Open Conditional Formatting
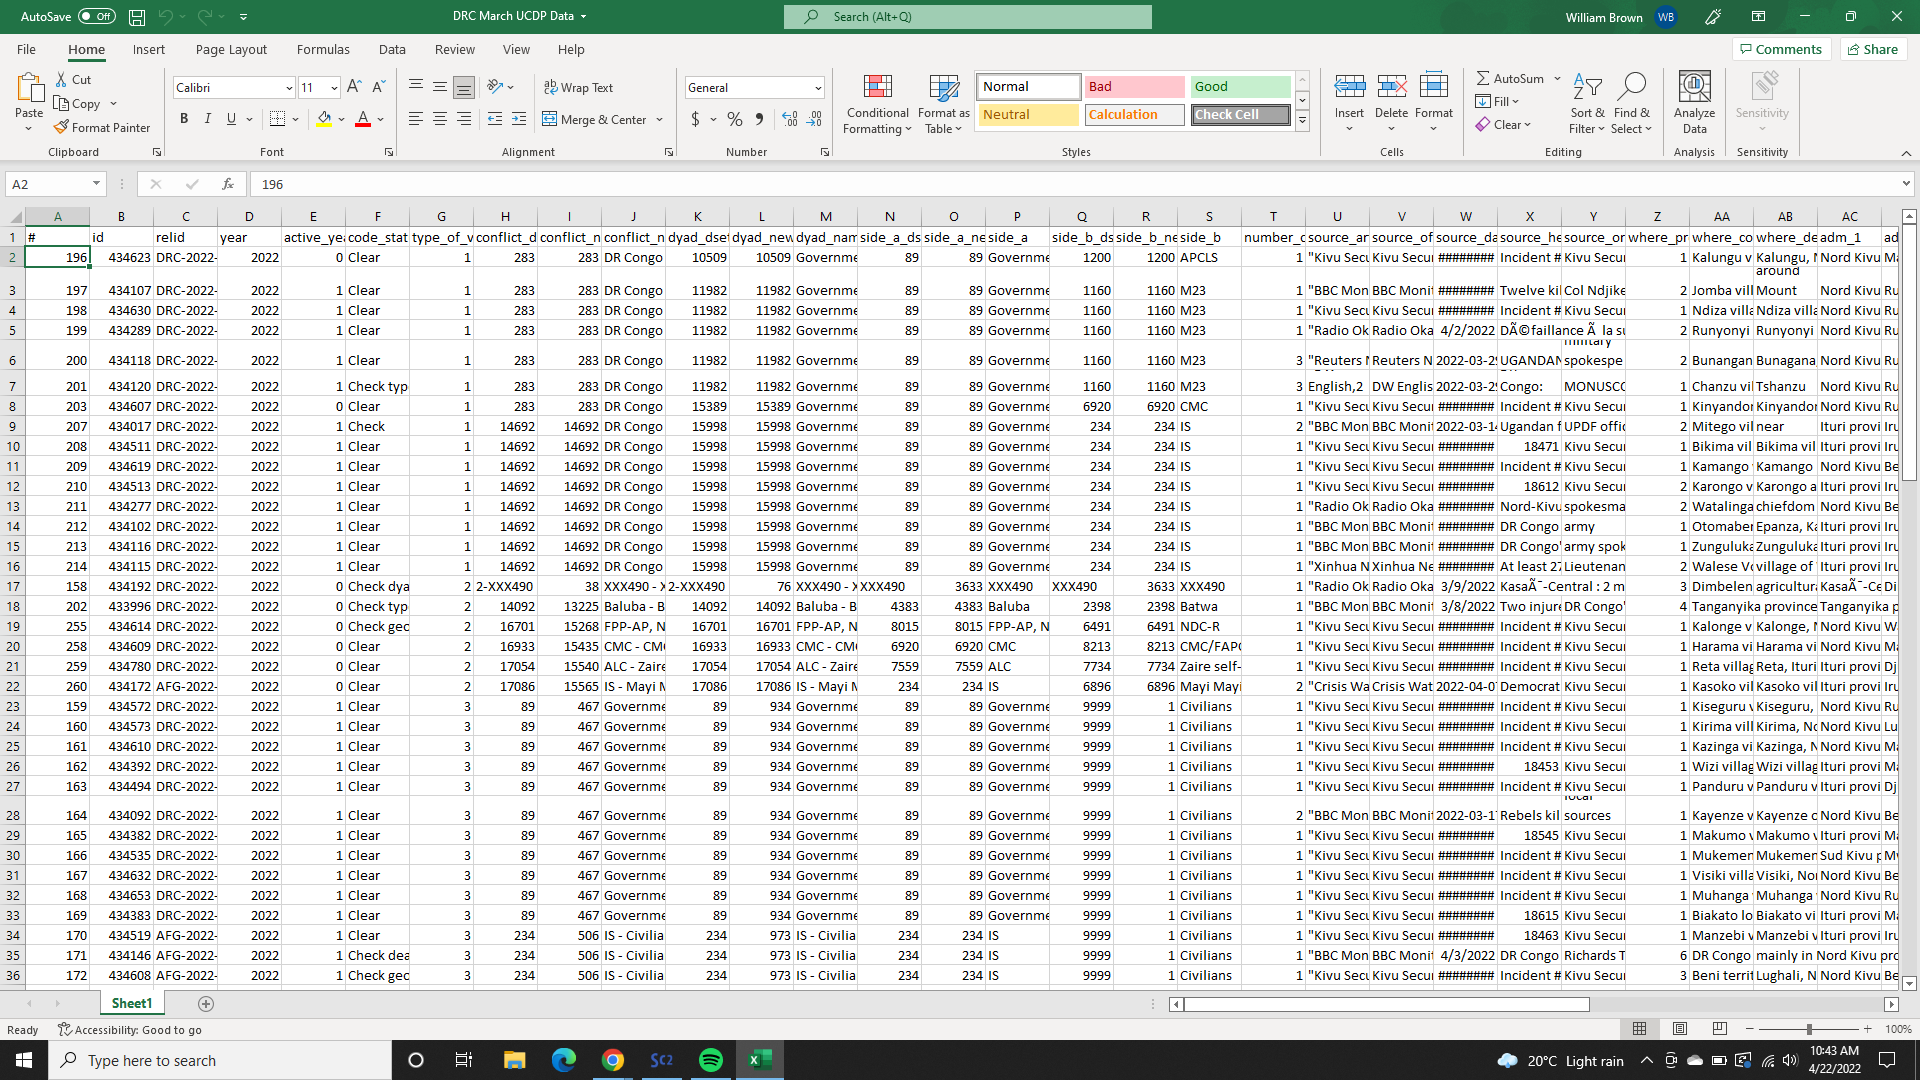The image size is (1920, 1080). [x=877, y=103]
